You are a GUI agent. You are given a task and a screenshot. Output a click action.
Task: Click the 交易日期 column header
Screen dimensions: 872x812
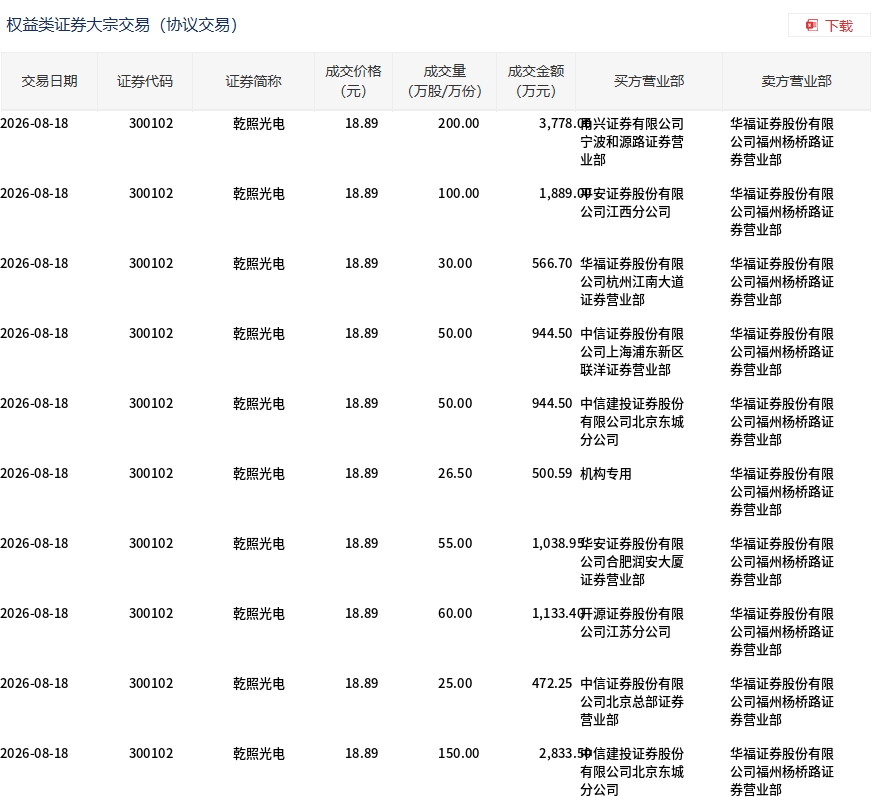[49, 81]
